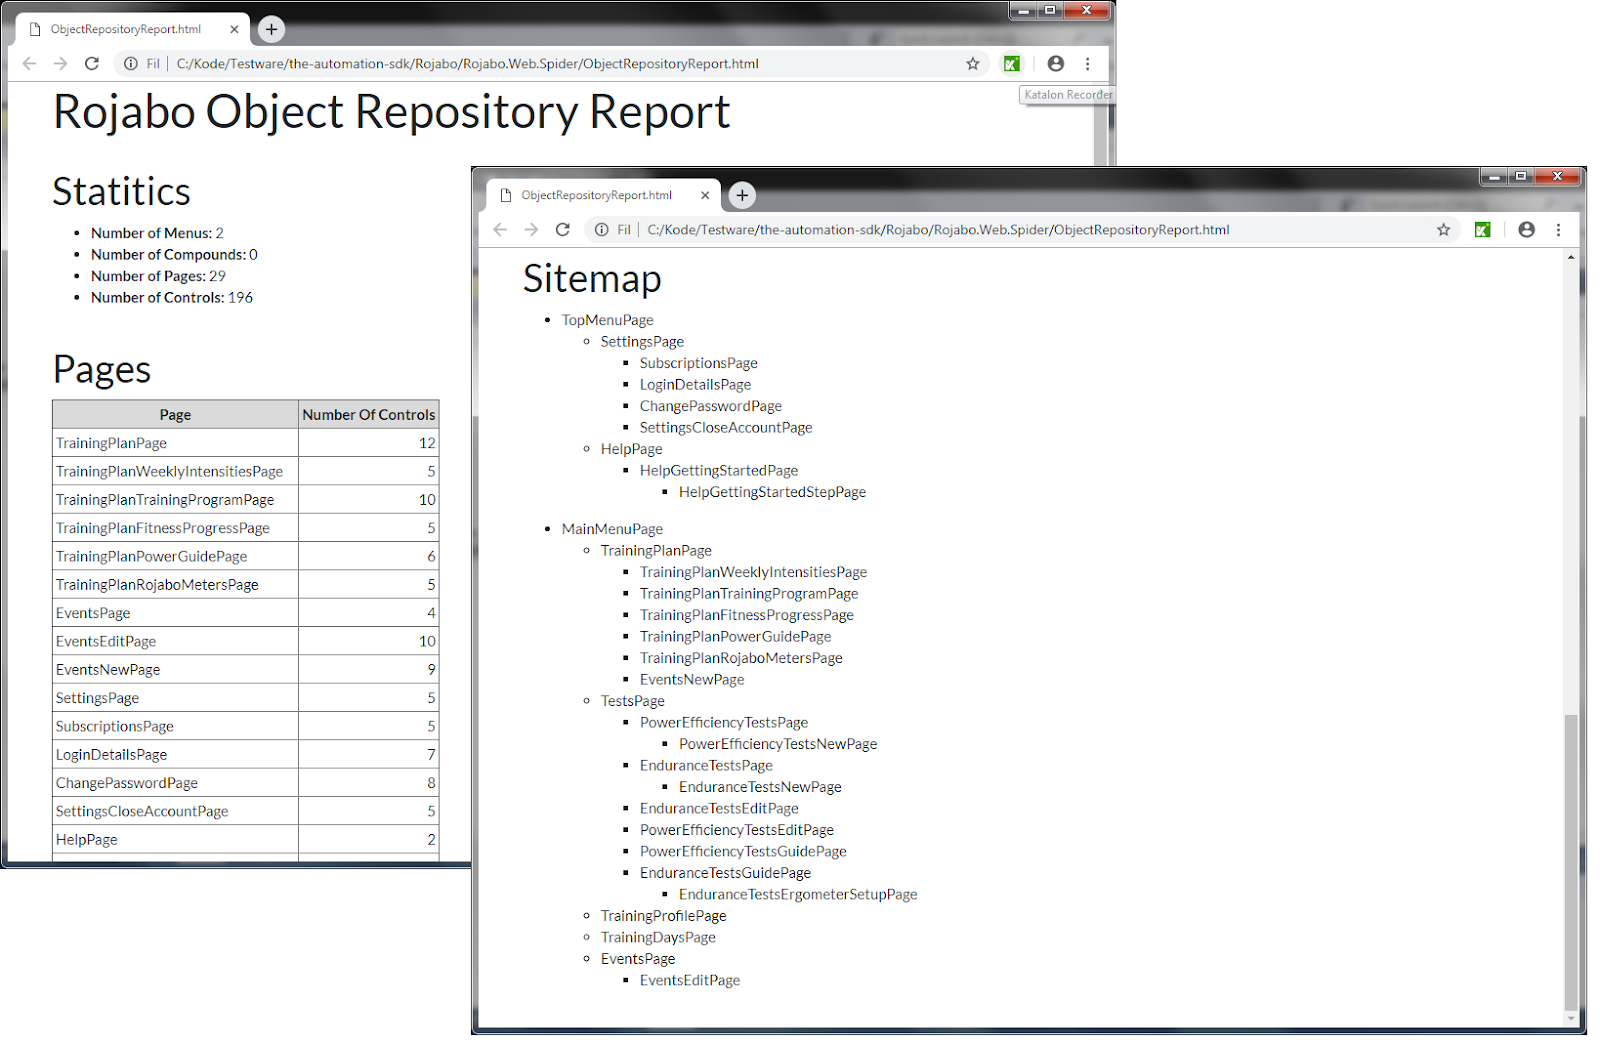This screenshot has height=1043, width=1600.
Task: Click TestsPage in the Sitemap
Action: (632, 701)
